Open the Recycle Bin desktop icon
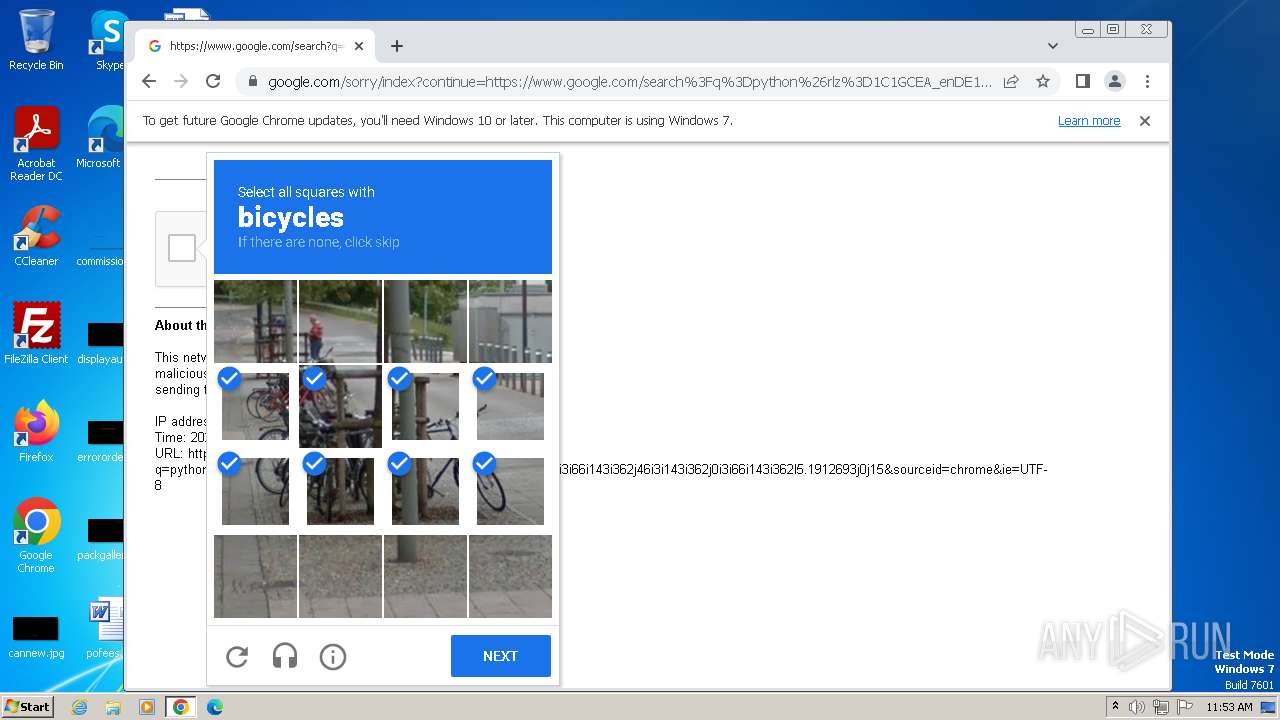Screen dimensions: 1280x720 click(x=36, y=39)
